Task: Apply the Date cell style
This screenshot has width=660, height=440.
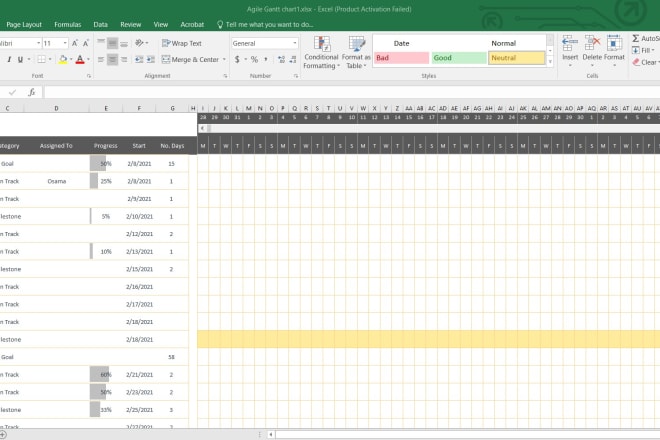Action: [x=402, y=43]
